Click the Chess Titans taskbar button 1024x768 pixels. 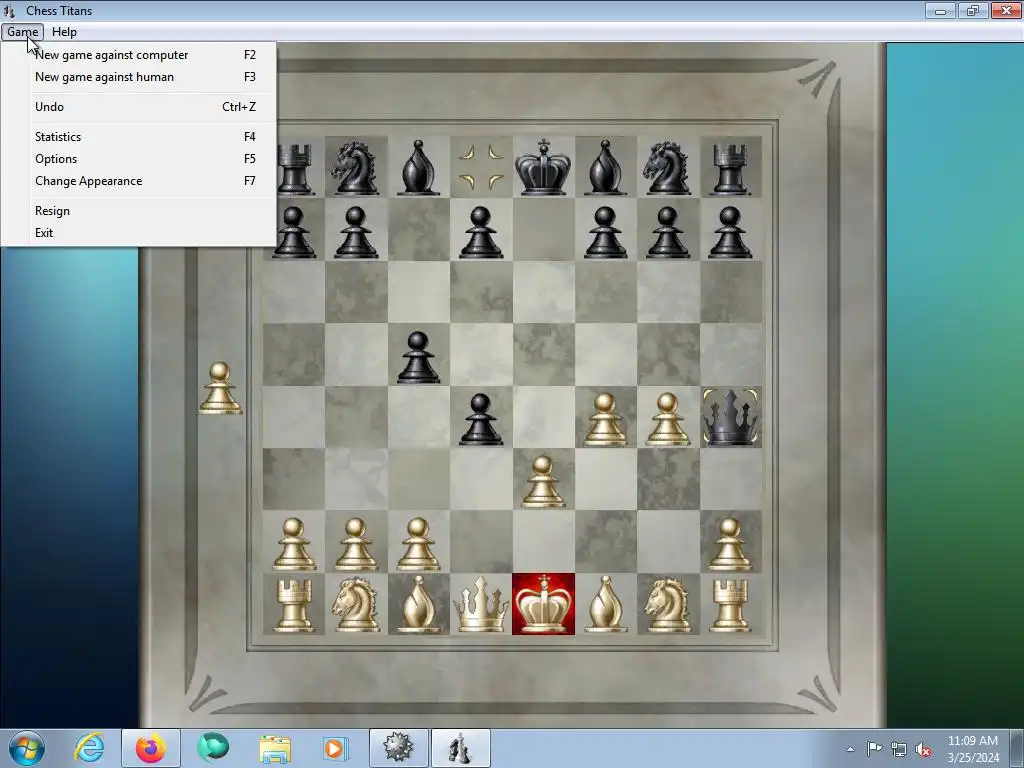tap(460, 748)
